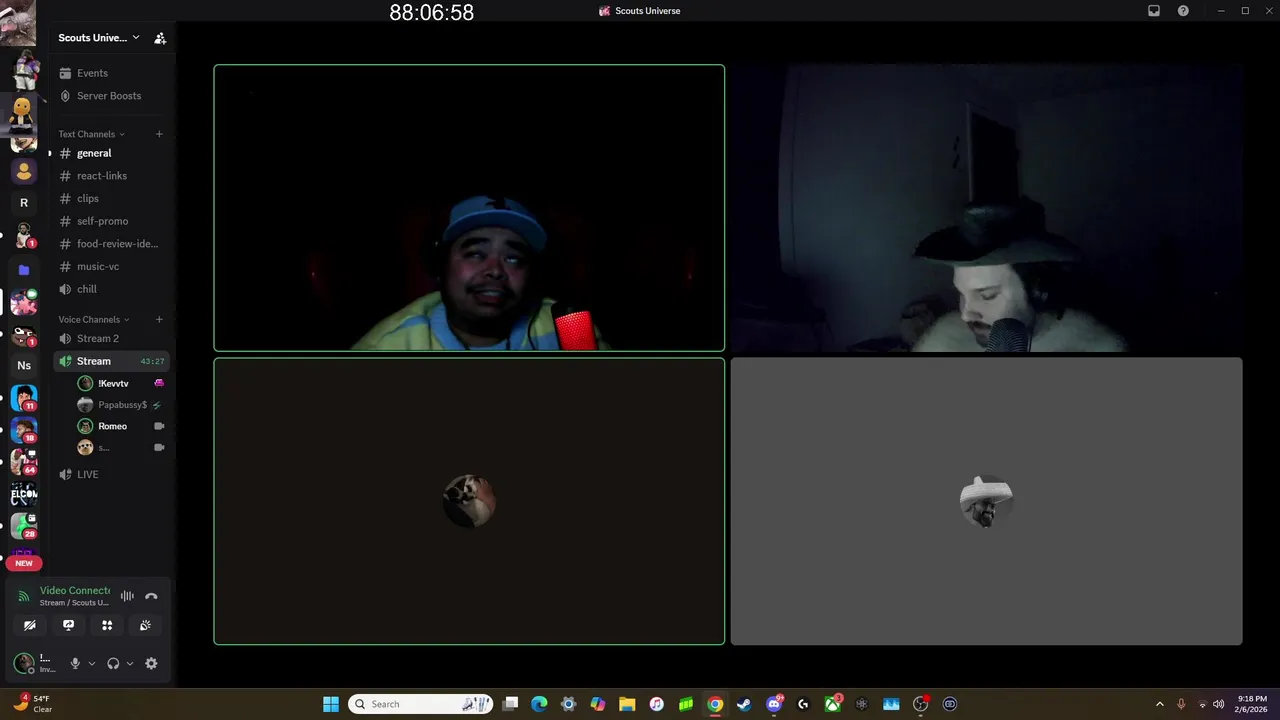Viewport: 1280px width, 720px height.
Task: Open microphone input options arrow
Action: coord(91,663)
